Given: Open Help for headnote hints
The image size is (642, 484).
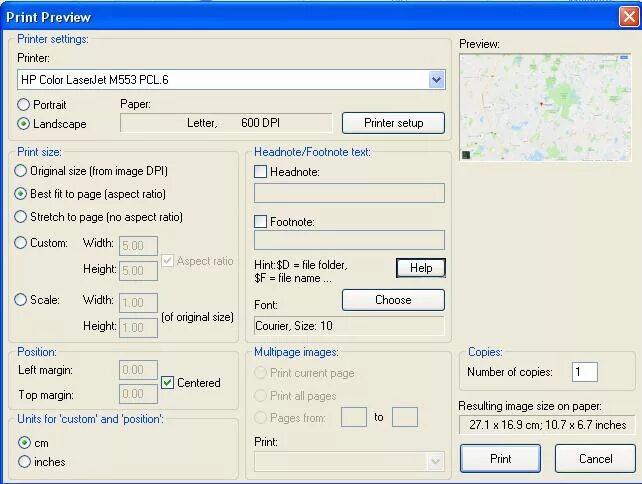Looking at the screenshot, I should pos(420,268).
